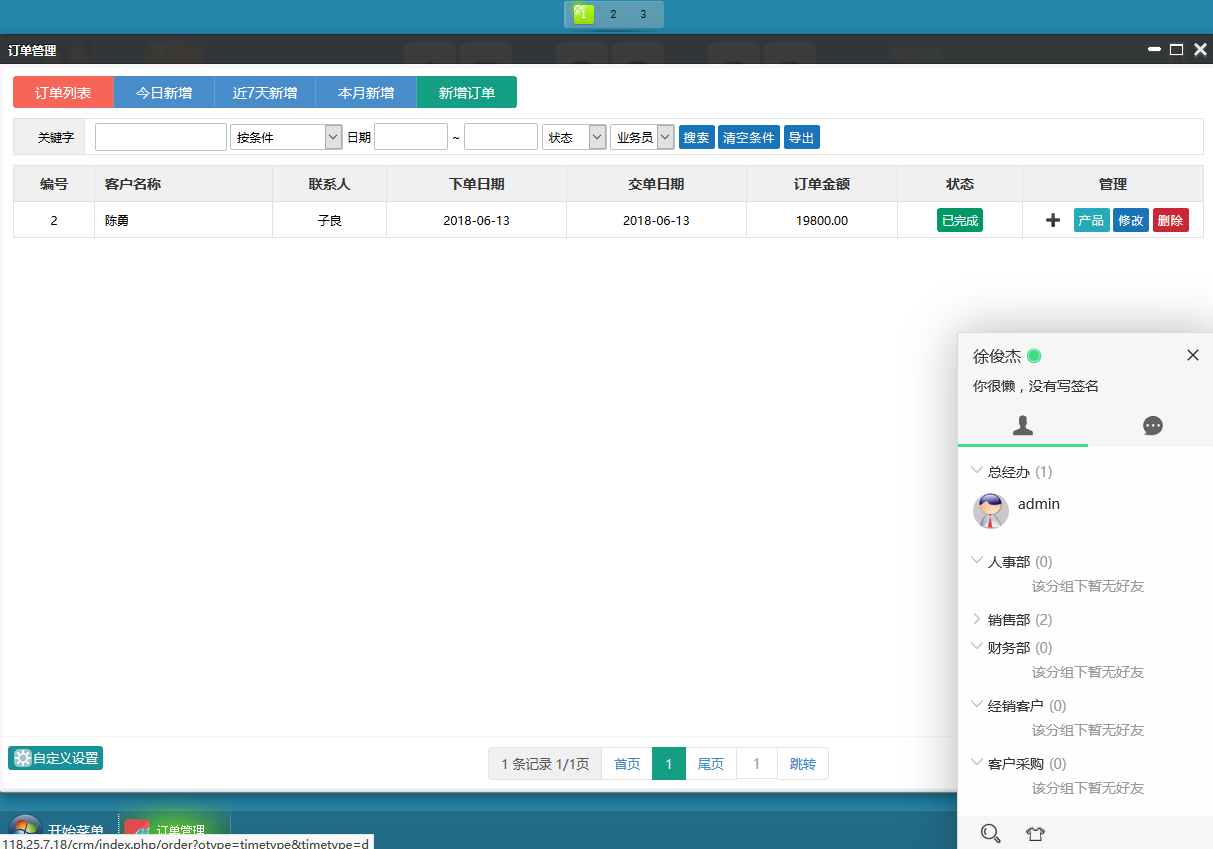Click the search magnifier in chat panel
Image resolution: width=1213 pixels, height=849 pixels.
991,833
